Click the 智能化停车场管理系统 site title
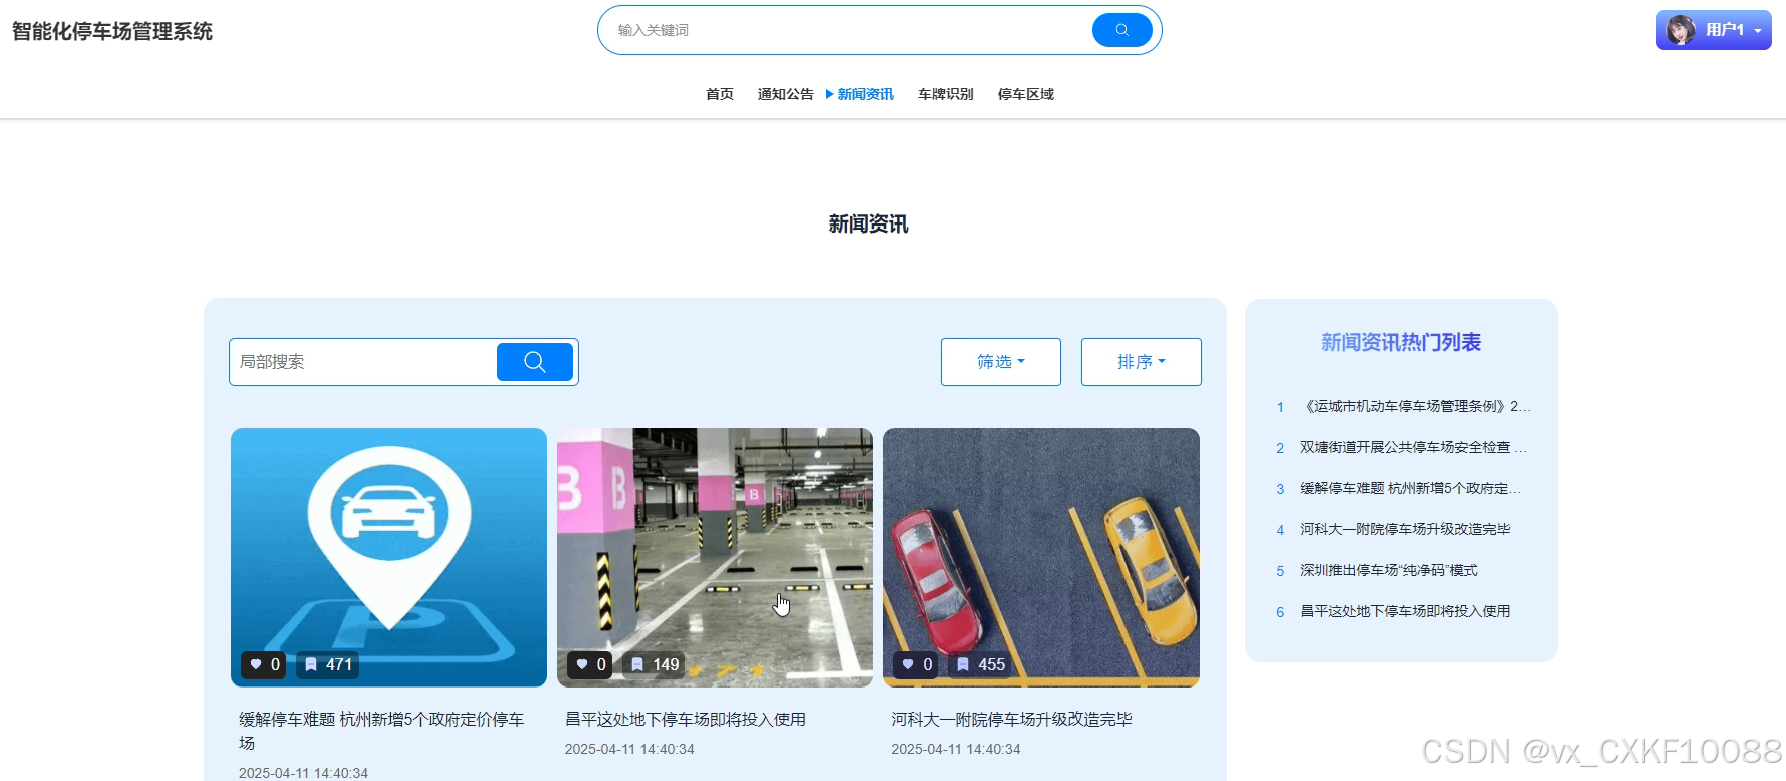Screen dimensions: 1786x781 coord(112,31)
